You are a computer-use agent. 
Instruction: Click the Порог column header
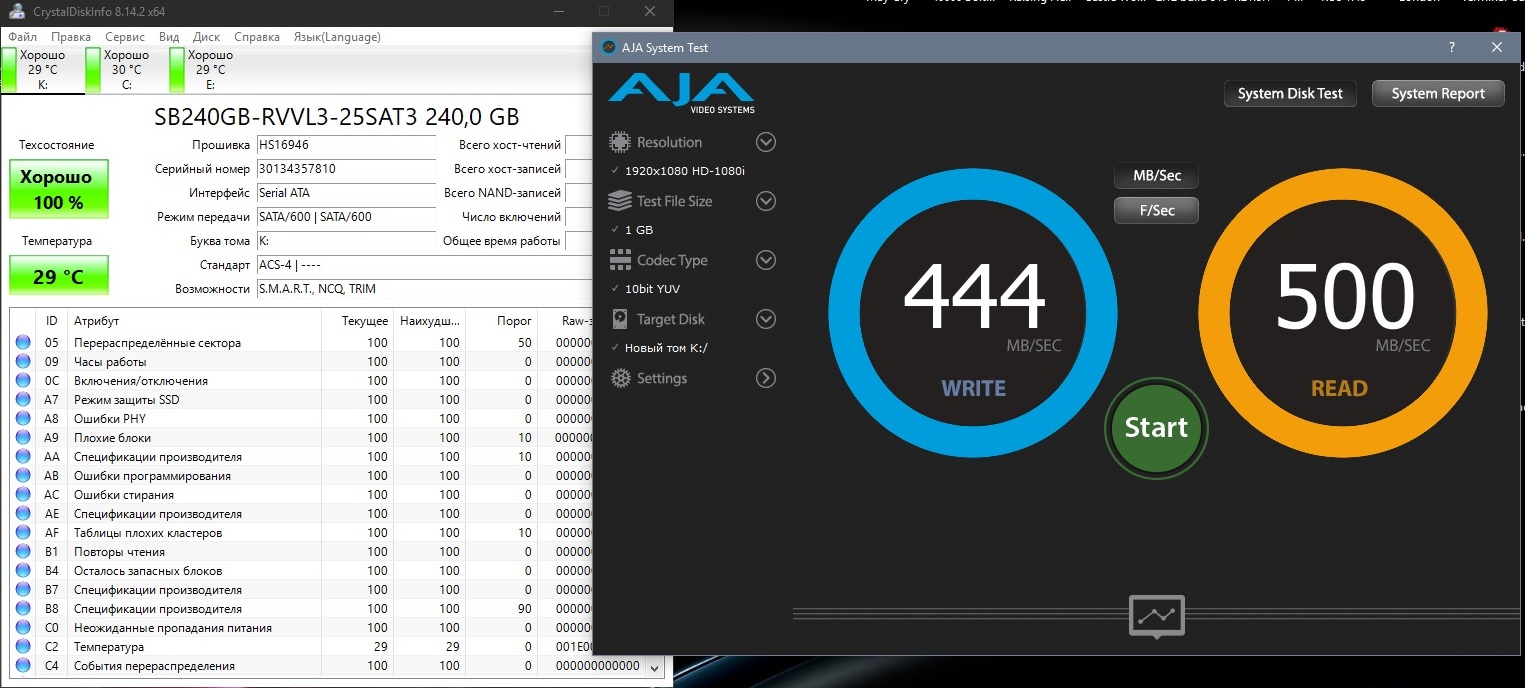tap(501, 321)
